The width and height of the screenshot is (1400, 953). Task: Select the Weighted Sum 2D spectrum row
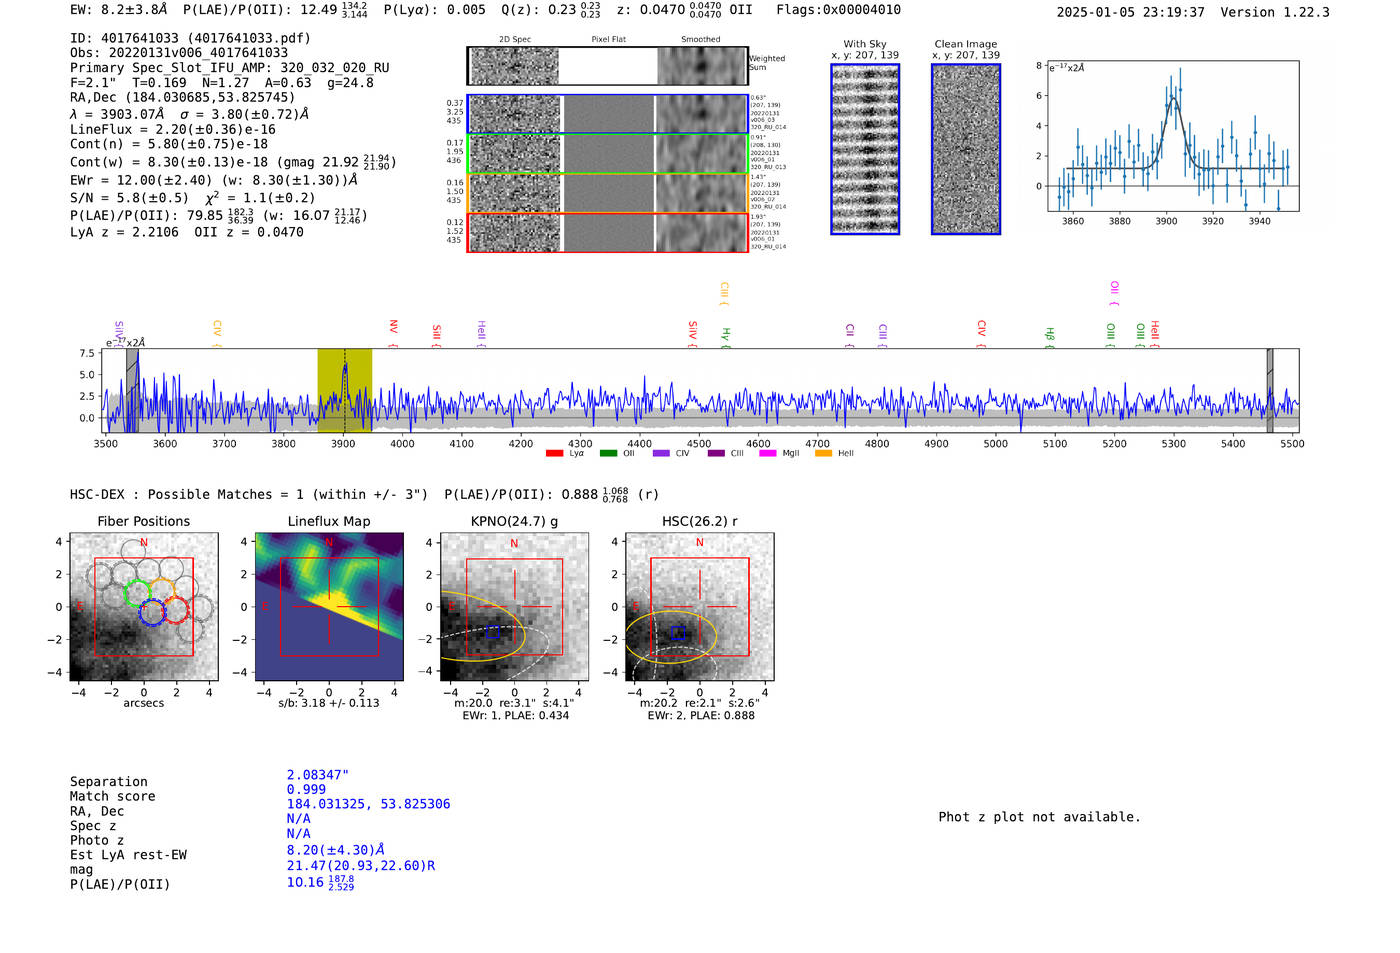coord(607,66)
